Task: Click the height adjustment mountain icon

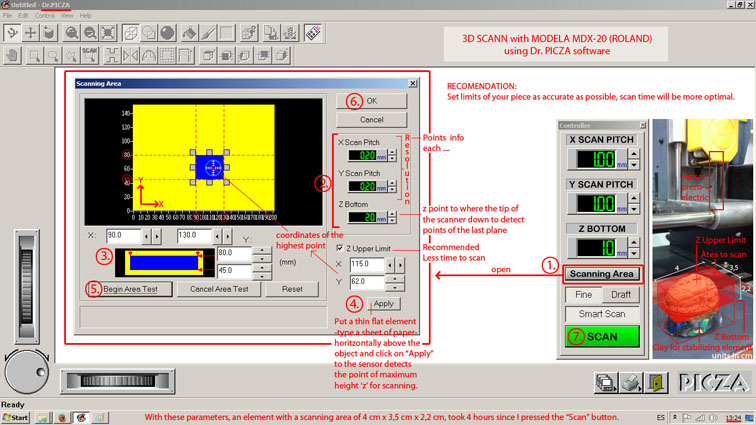Action: coord(290,33)
